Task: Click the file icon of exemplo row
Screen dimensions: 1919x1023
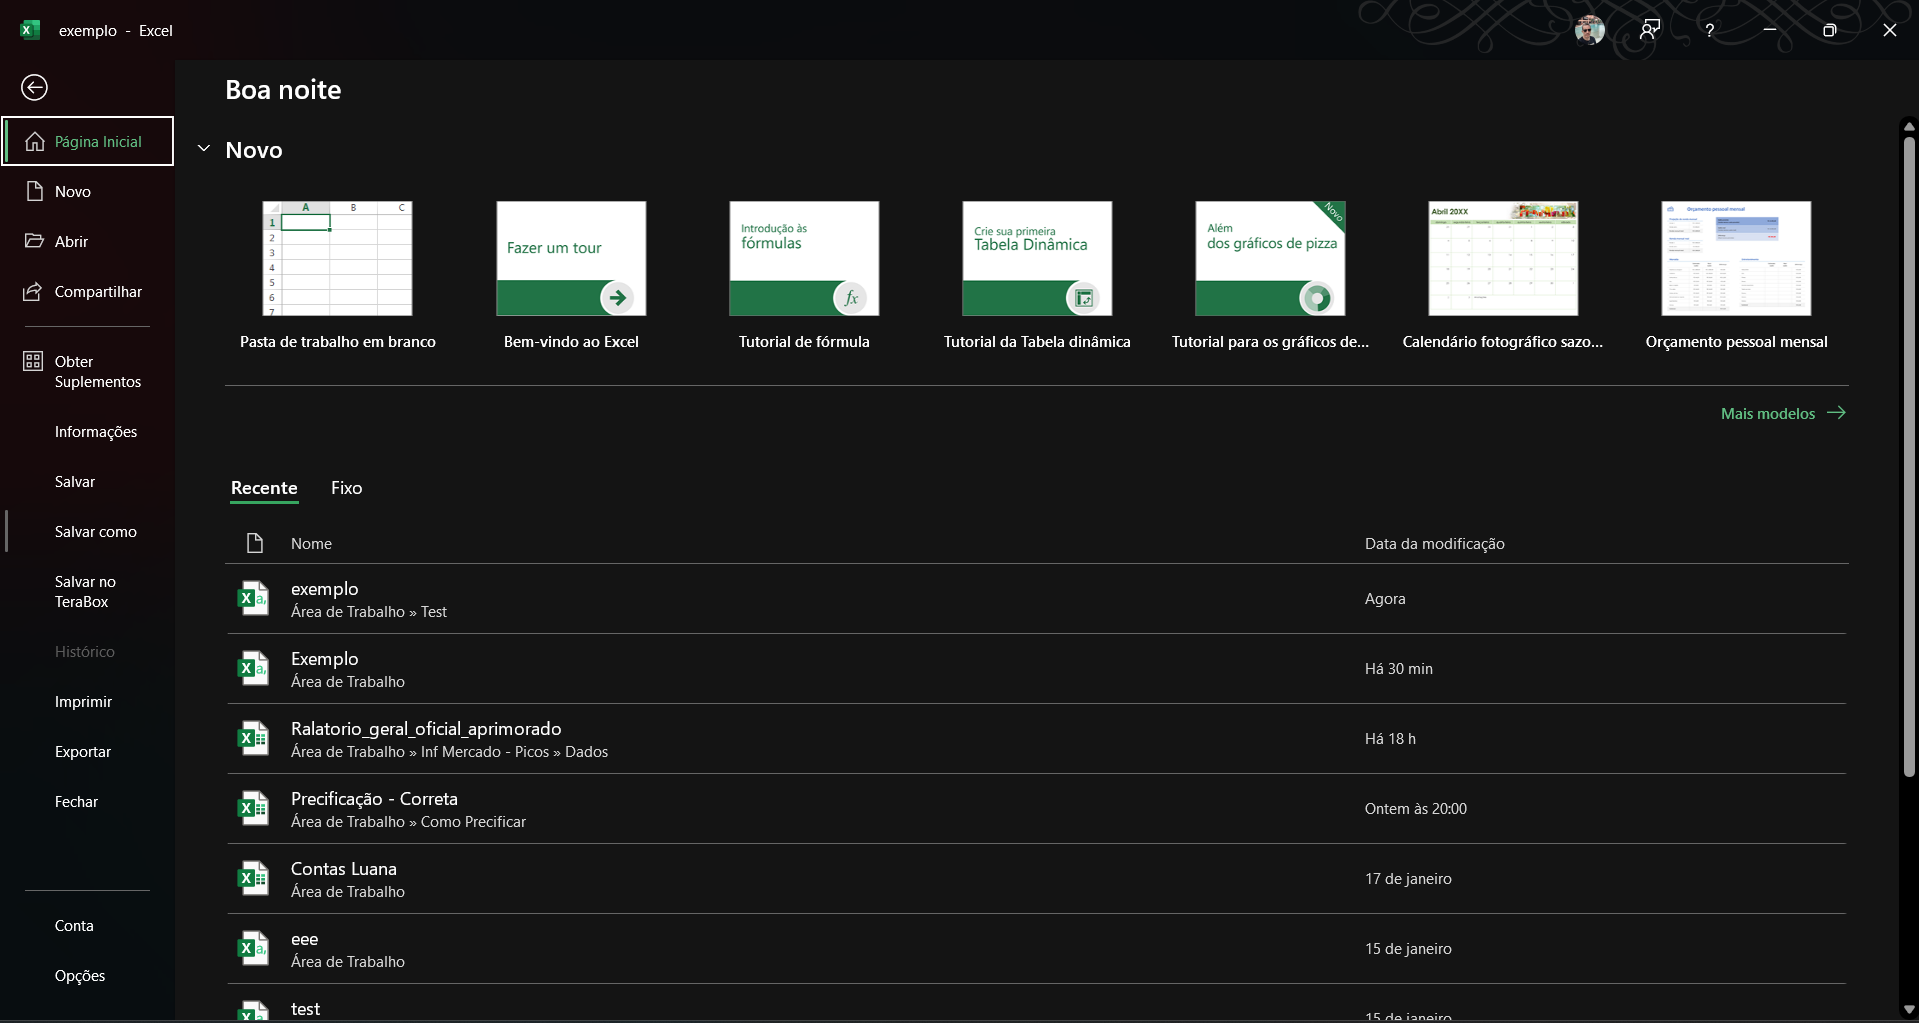Action: tap(253, 598)
